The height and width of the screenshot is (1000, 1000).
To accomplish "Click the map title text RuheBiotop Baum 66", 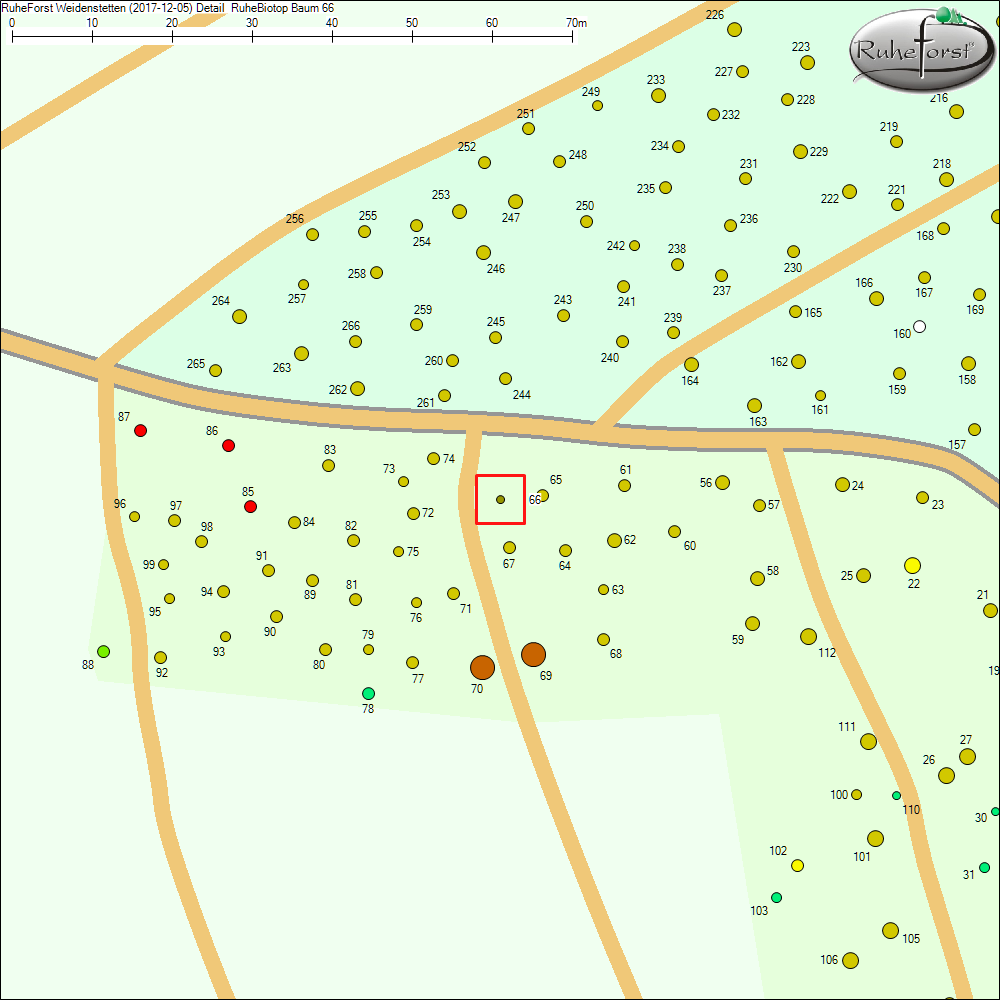I will click(282, 7).
